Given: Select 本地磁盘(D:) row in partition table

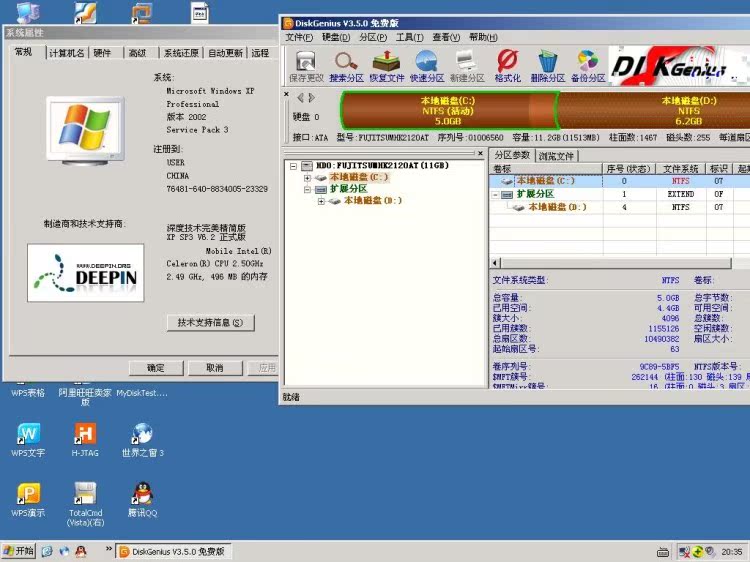Looking at the screenshot, I should tap(619, 207).
